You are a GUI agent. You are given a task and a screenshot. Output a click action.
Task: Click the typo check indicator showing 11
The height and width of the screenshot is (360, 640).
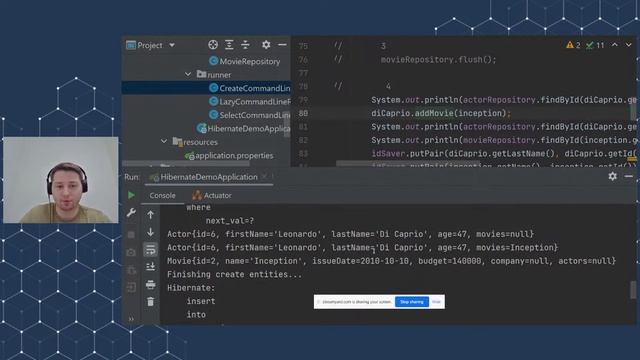click(595, 45)
